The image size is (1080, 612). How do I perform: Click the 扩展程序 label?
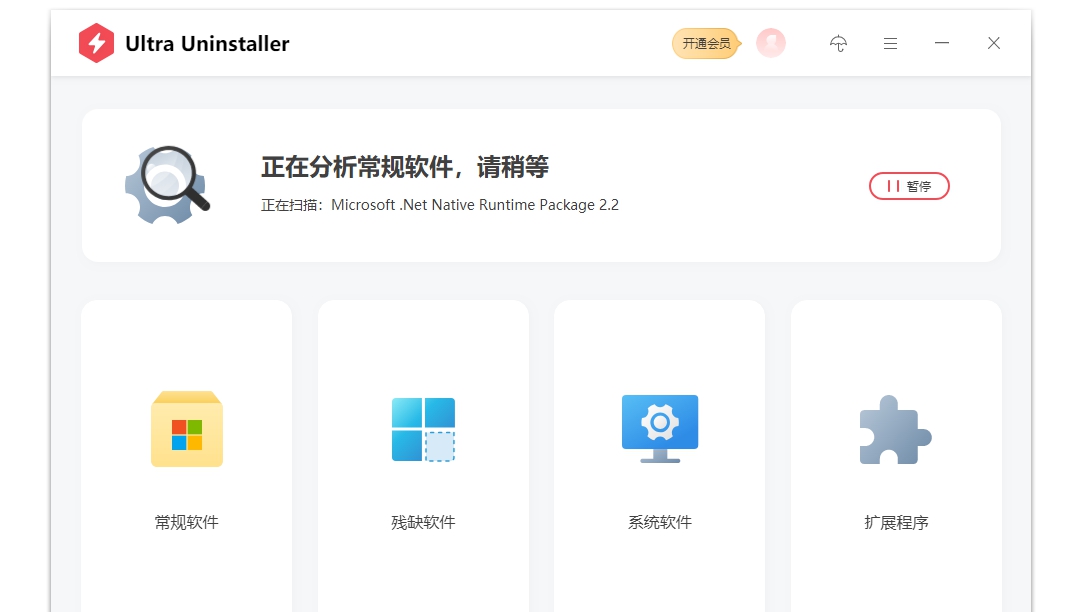coord(896,523)
